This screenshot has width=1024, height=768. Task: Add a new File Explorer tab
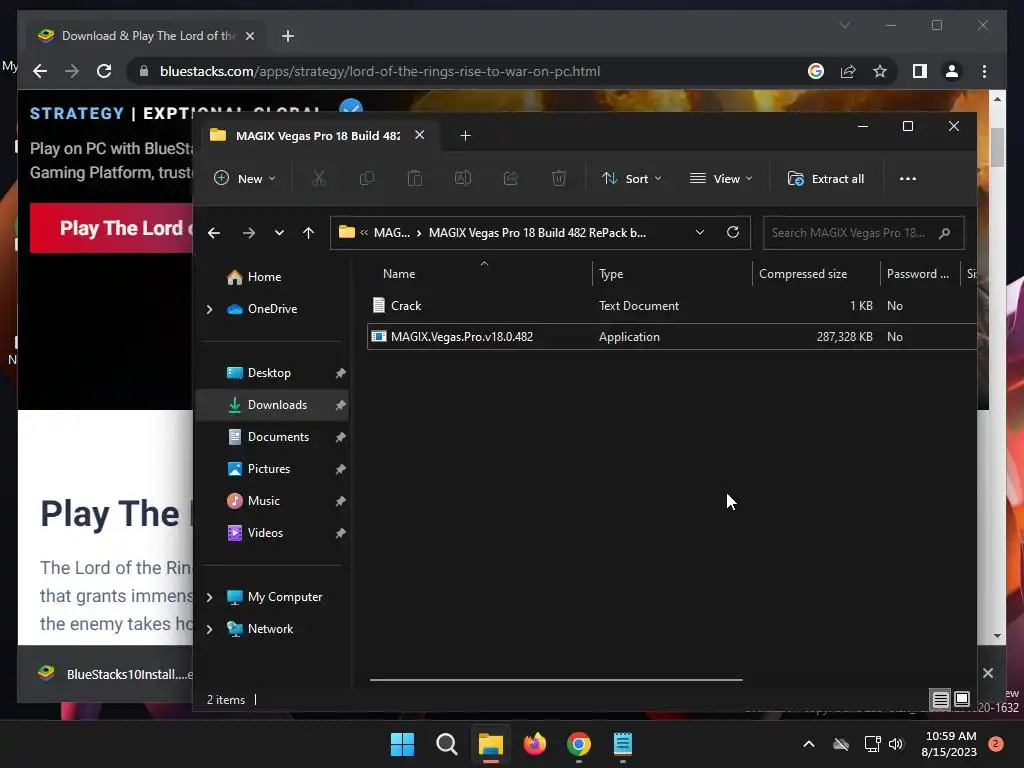[465, 135]
